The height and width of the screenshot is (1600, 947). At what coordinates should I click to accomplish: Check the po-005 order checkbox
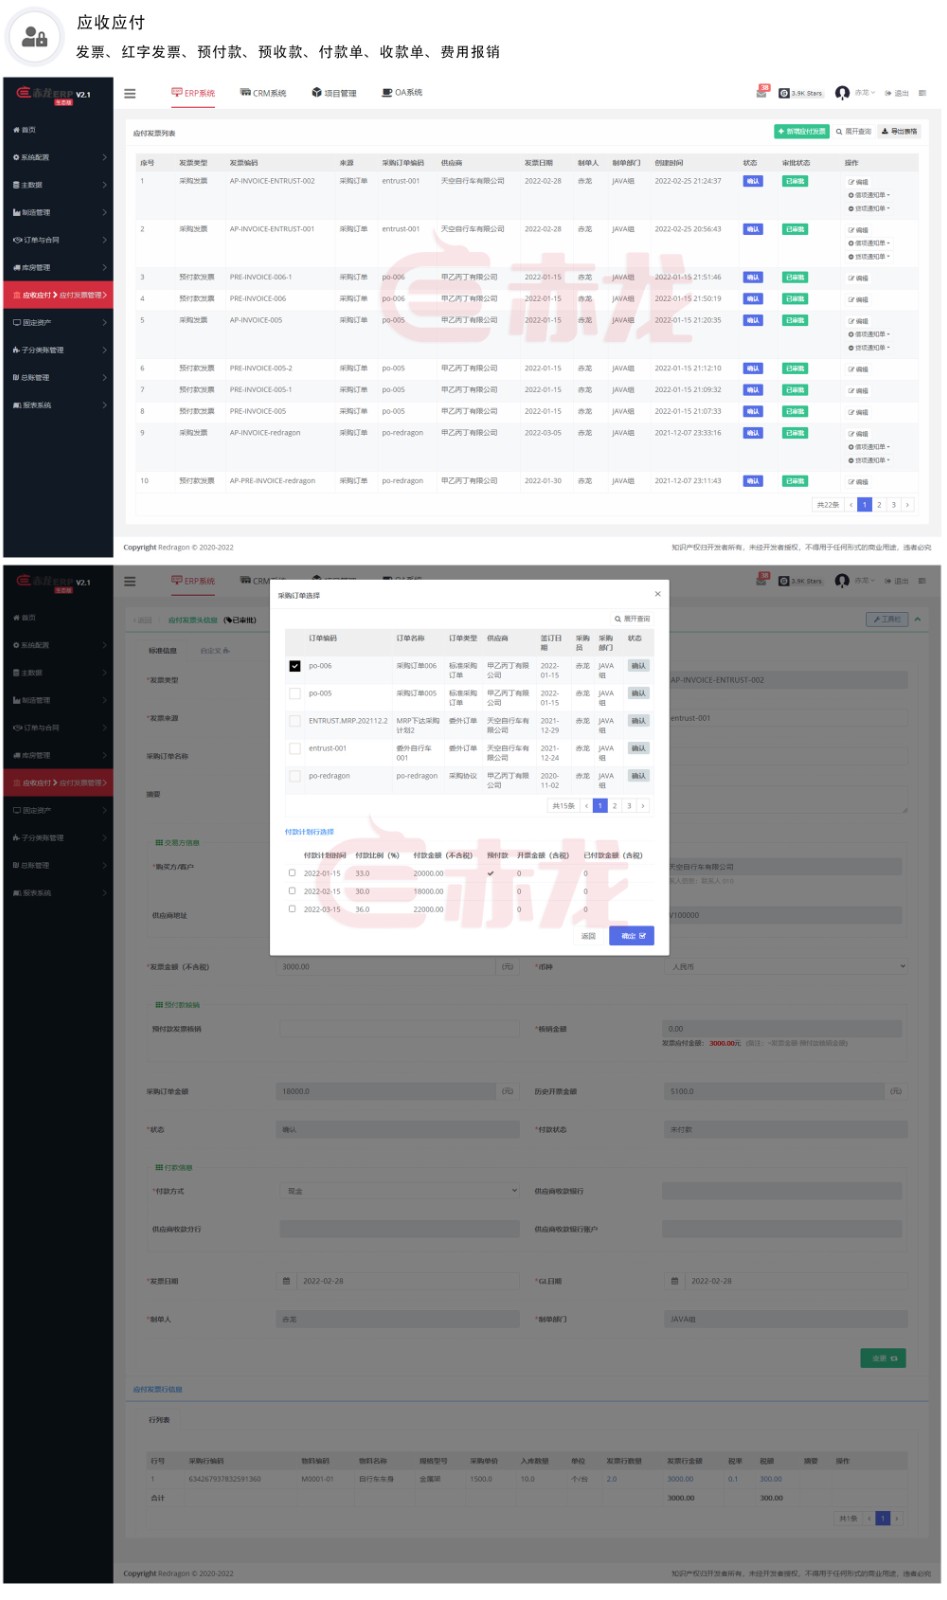pyautogui.click(x=295, y=693)
